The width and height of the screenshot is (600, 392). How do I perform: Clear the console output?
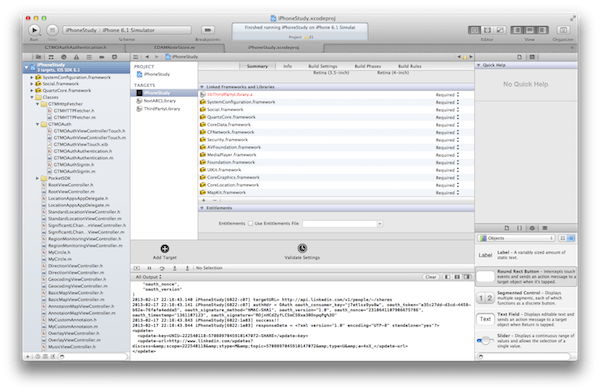pyautogui.click(x=430, y=277)
